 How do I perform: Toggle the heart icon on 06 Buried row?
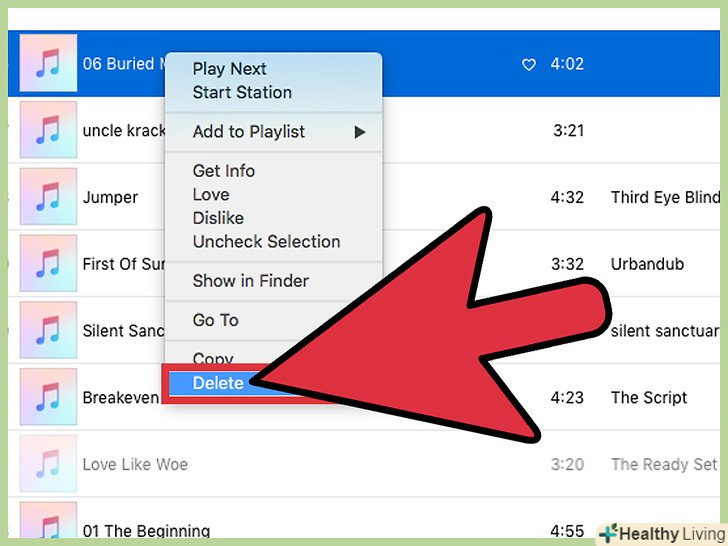pyautogui.click(x=529, y=65)
